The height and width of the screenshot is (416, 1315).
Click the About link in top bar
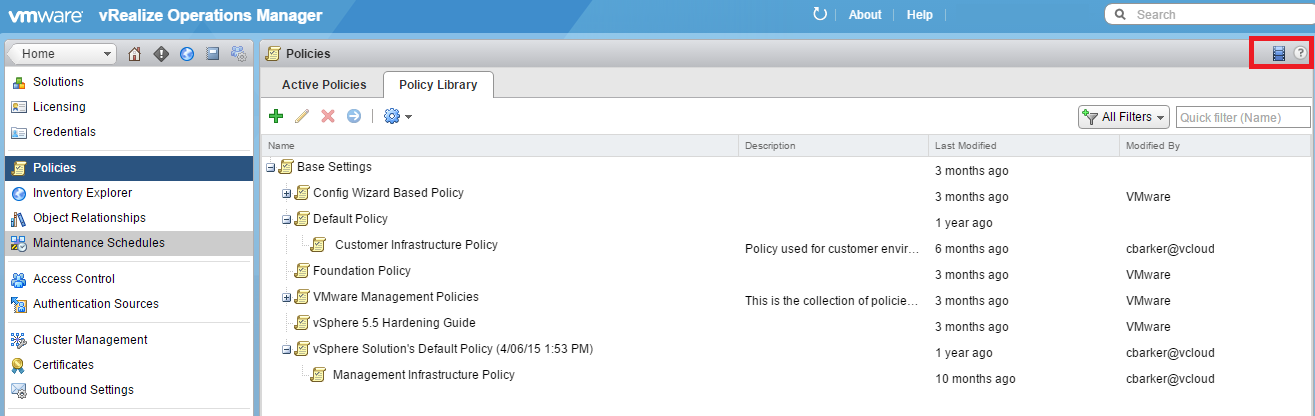point(865,15)
